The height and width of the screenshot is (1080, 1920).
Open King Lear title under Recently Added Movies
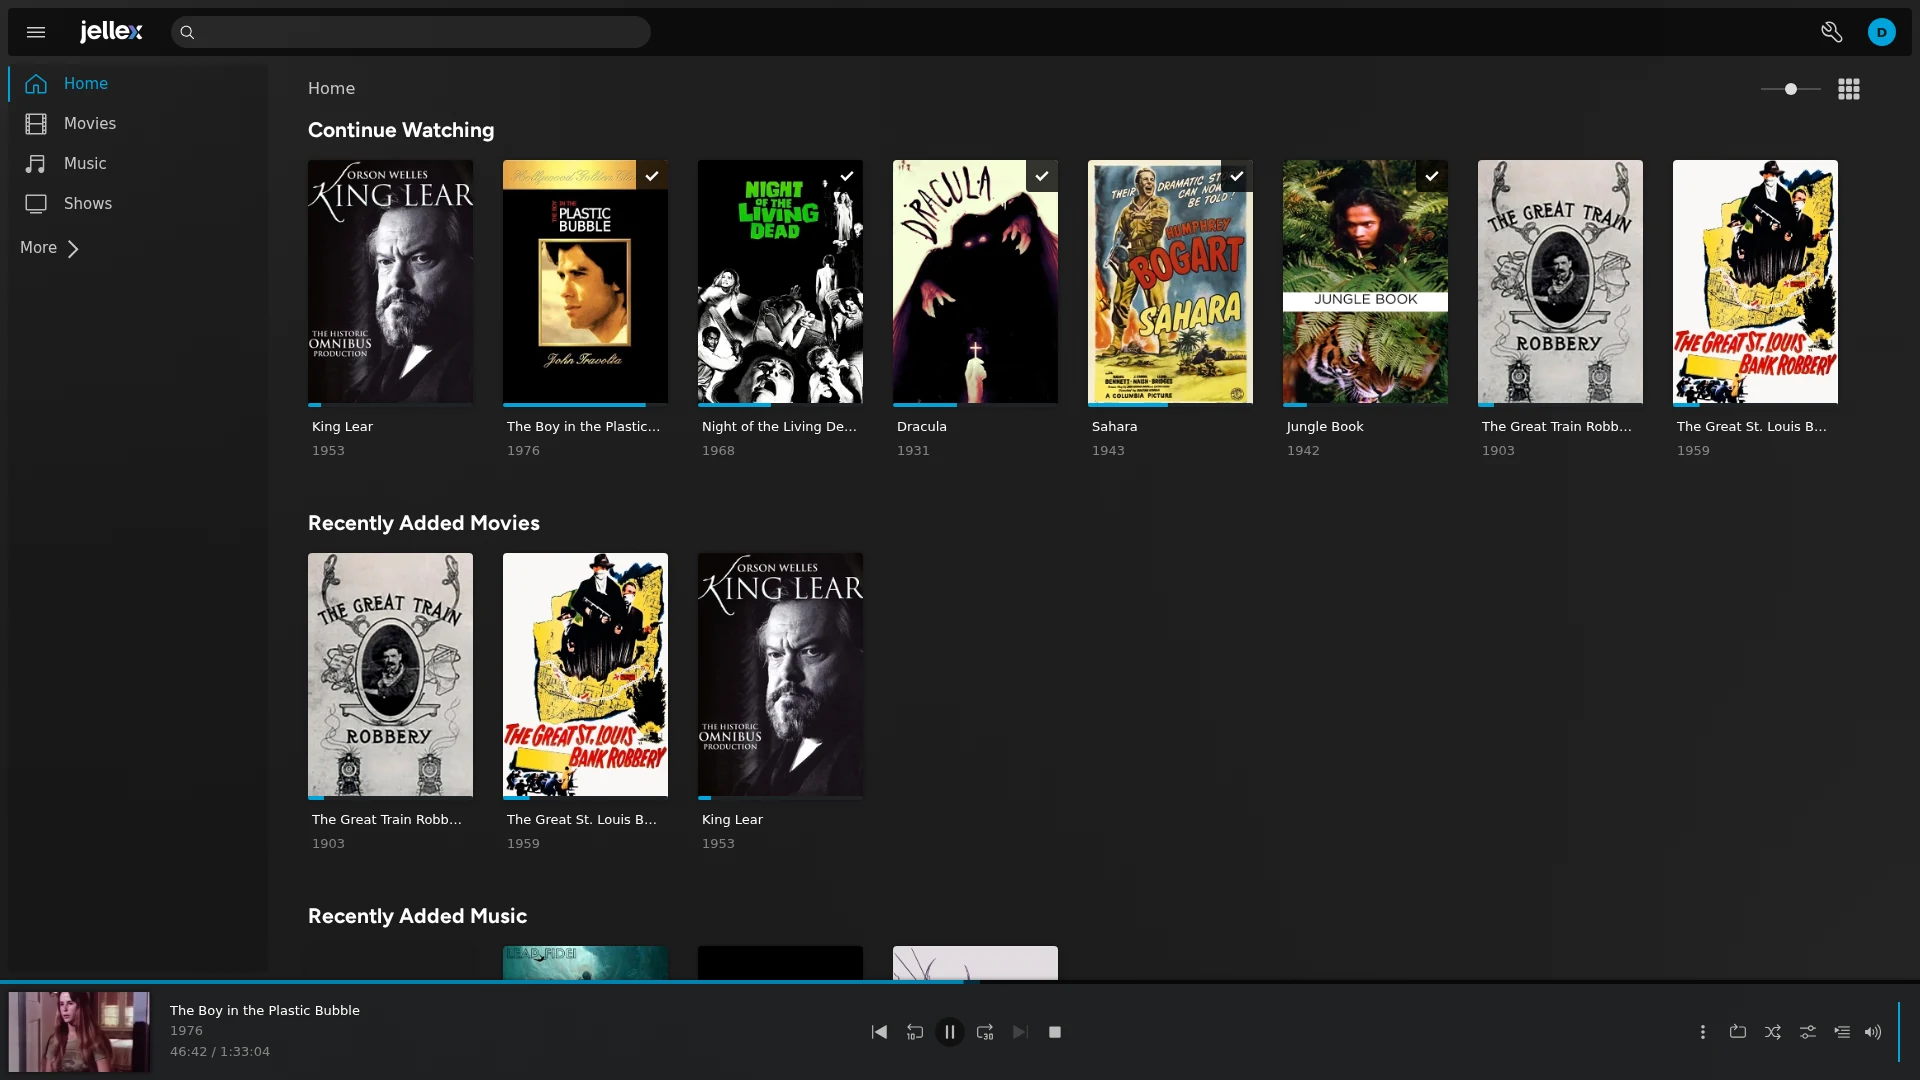[732, 820]
